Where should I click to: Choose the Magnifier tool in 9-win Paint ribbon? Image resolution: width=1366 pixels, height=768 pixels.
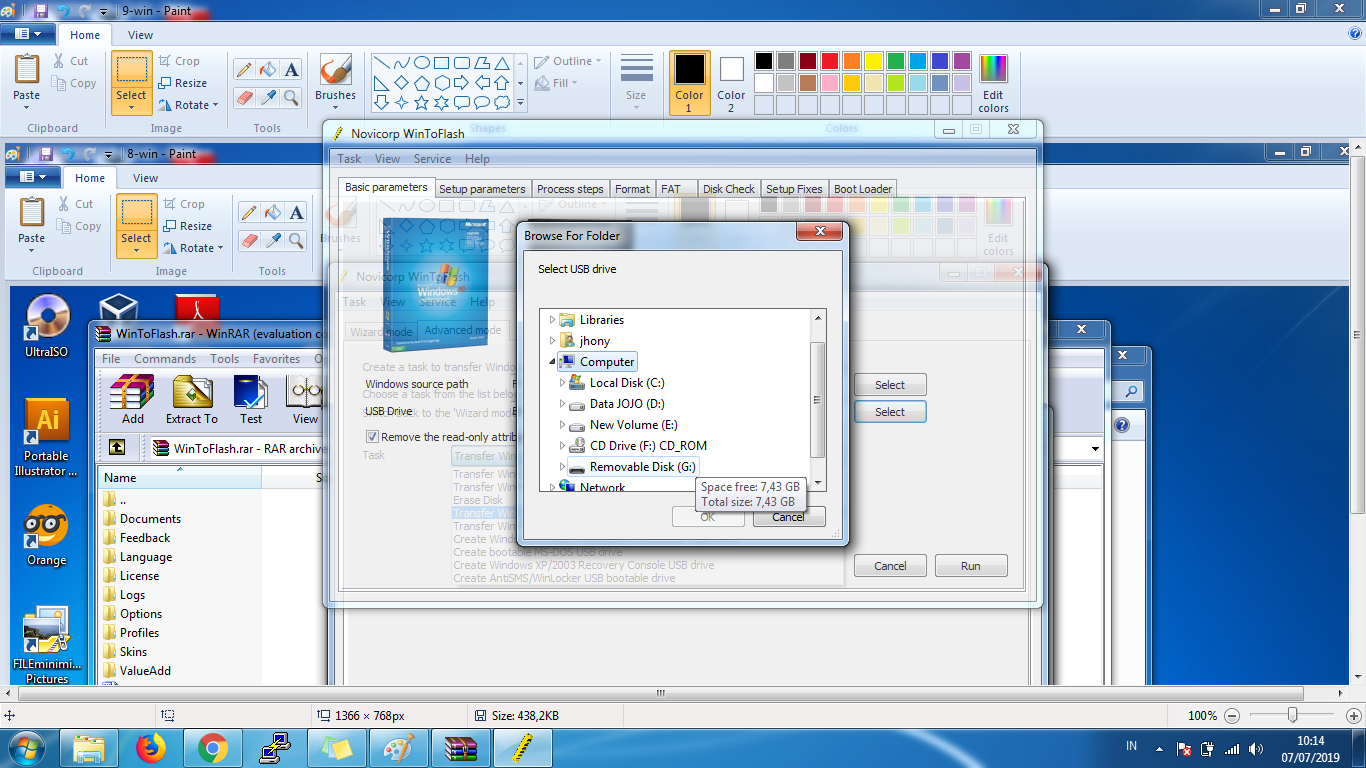pos(291,97)
